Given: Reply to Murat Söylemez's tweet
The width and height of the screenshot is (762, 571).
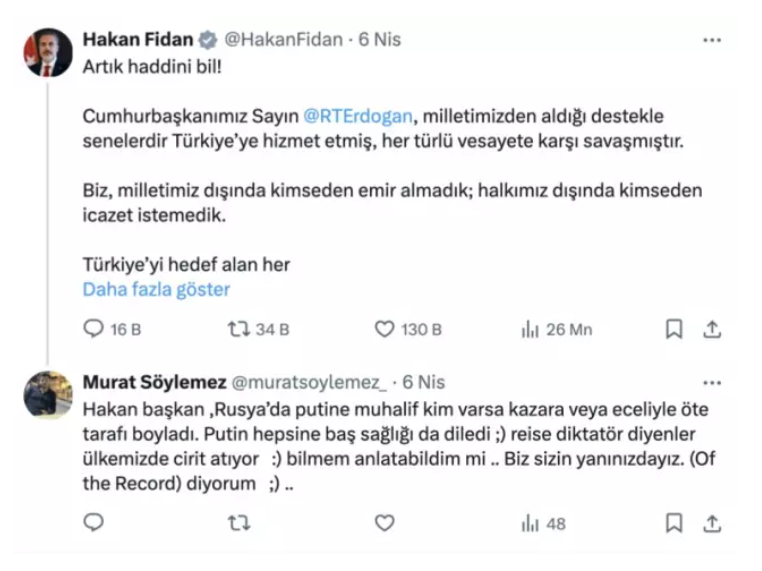Looking at the screenshot, I should tap(93, 522).
